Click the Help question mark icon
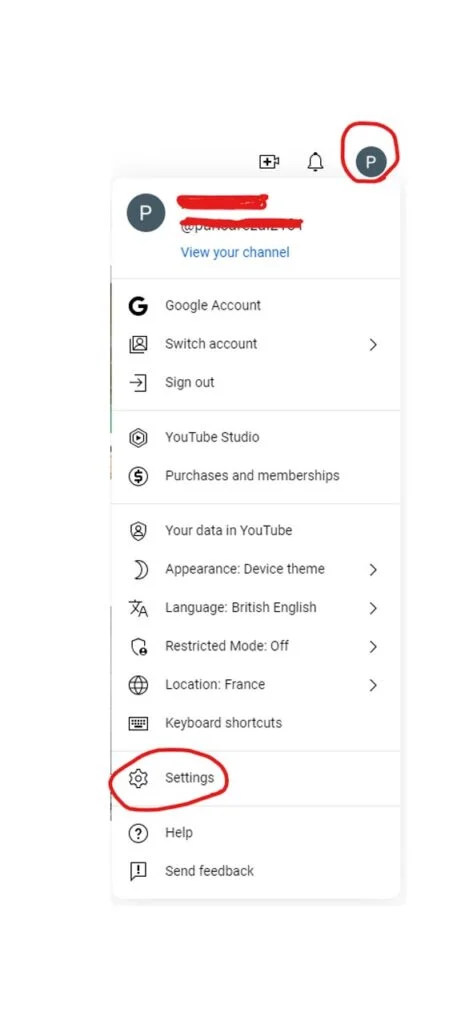The width and height of the screenshot is (473, 1024). tap(138, 833)
